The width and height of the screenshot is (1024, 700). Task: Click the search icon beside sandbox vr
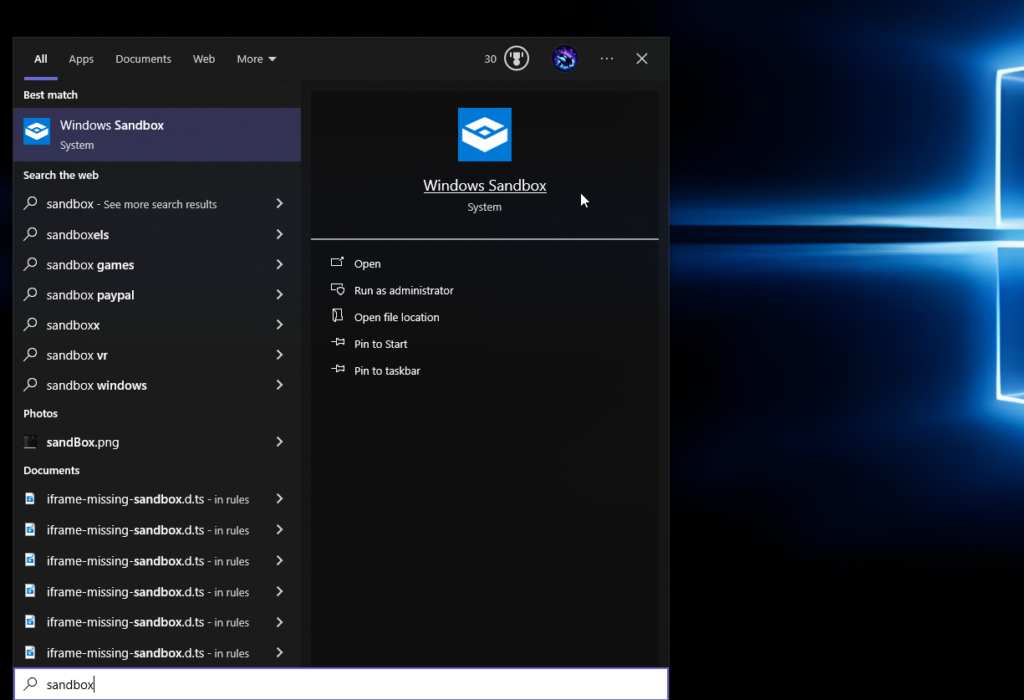click(x=31, y=355)
